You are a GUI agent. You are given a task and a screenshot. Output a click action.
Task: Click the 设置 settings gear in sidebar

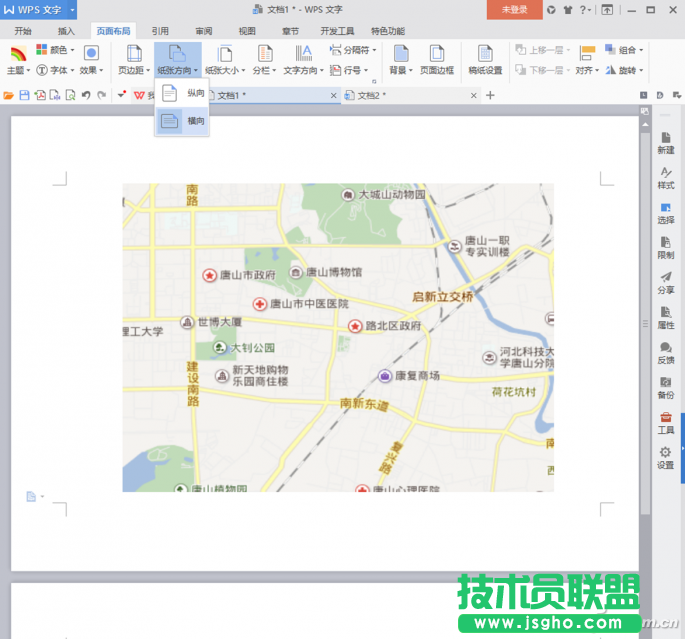click(665, 458)
